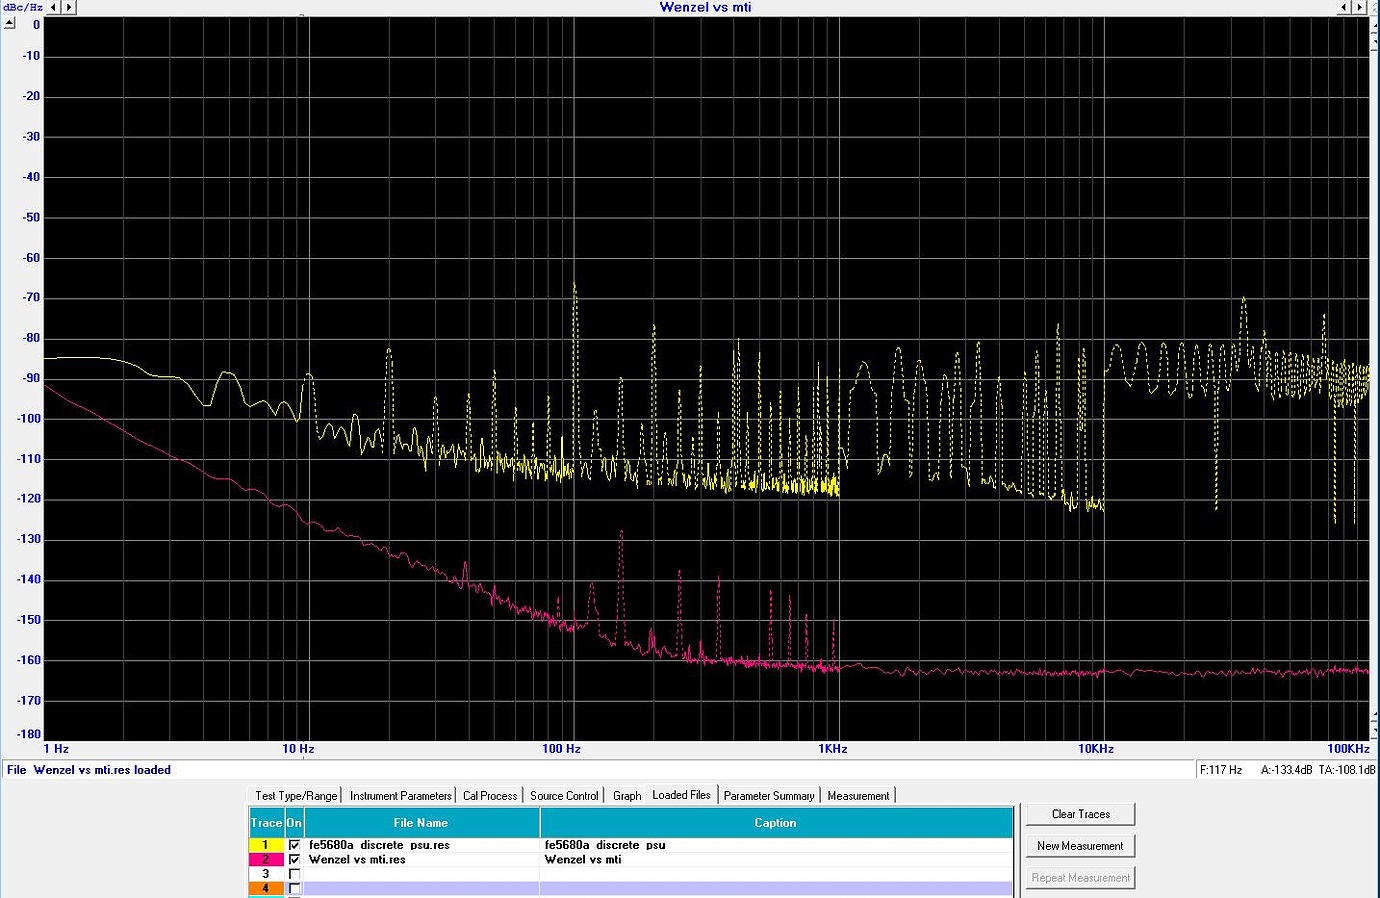Enable the trace 4 On checkbox

point(294,888)
